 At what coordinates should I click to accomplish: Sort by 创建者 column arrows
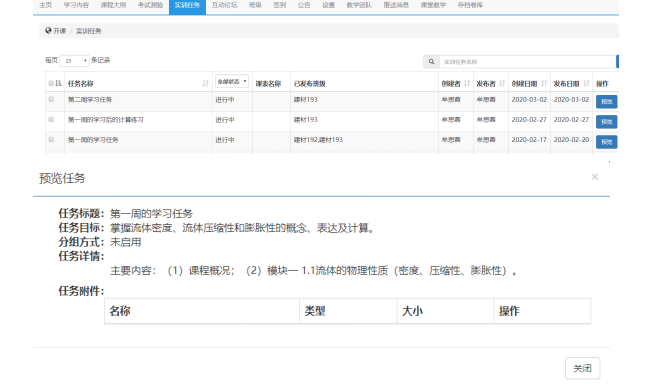click(467, 83)
